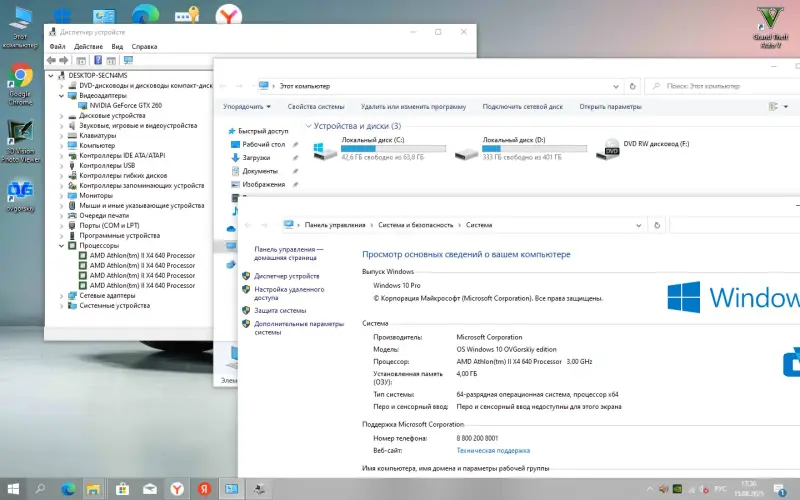Viewport: 800px width, 500px height.
Task: Click the Техническая поддержка website link
Action: click(x=493, y=451)
